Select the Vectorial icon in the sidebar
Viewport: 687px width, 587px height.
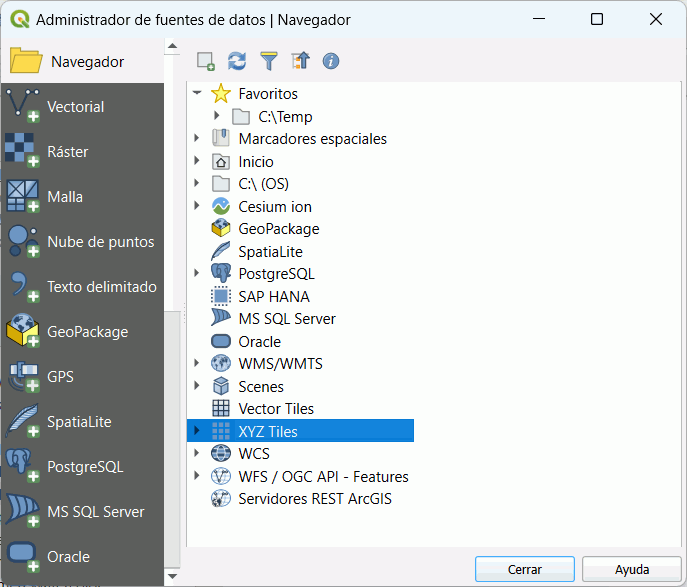[23, 106]
